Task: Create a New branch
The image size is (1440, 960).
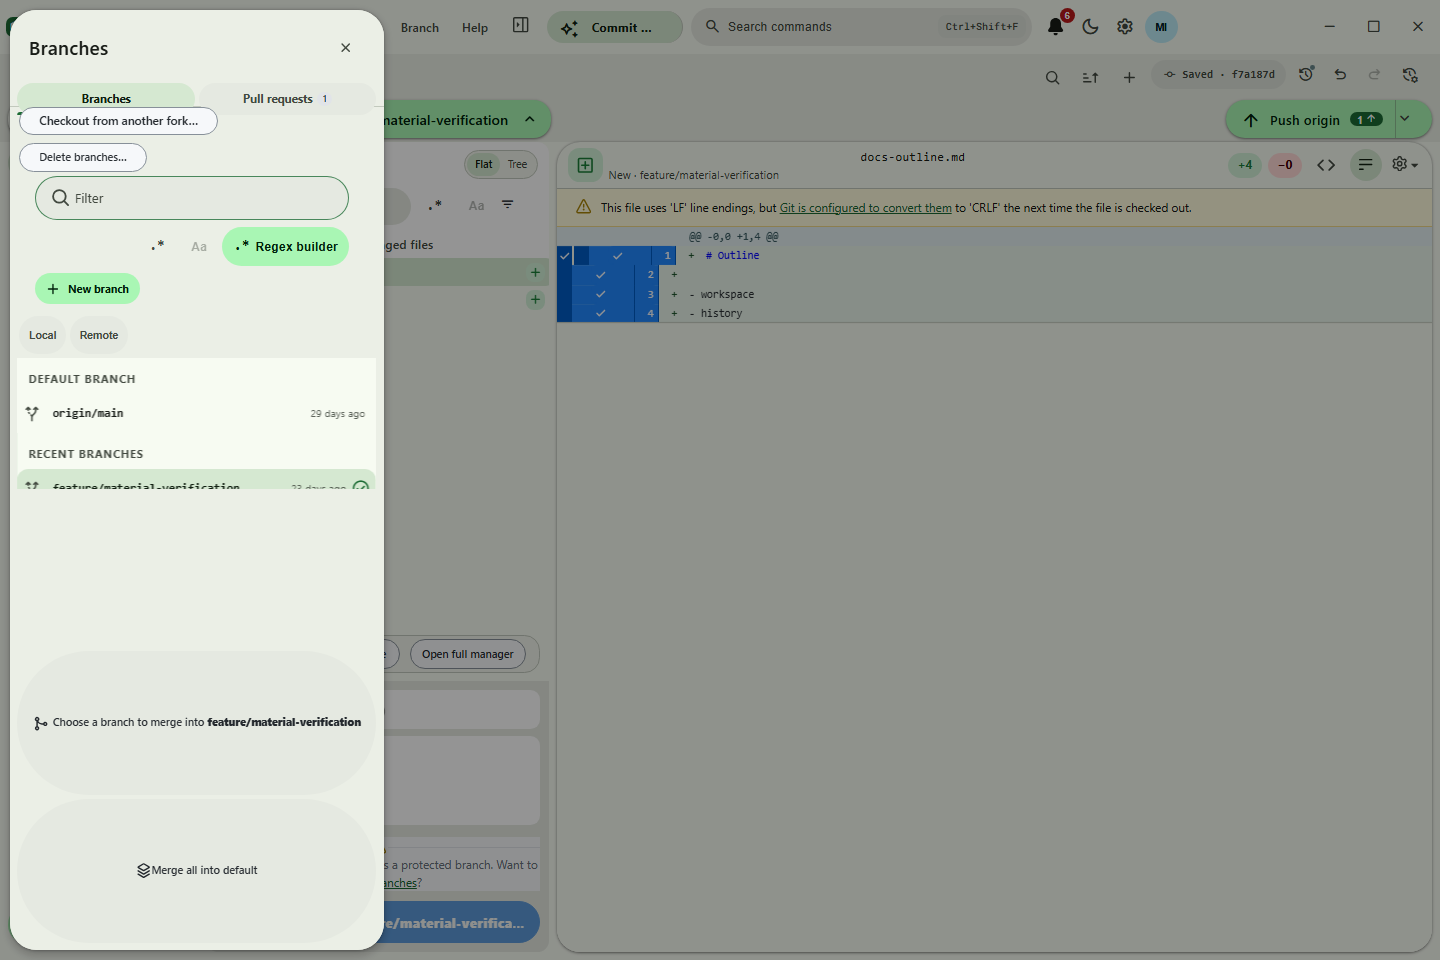Action: tap(87, 289)
